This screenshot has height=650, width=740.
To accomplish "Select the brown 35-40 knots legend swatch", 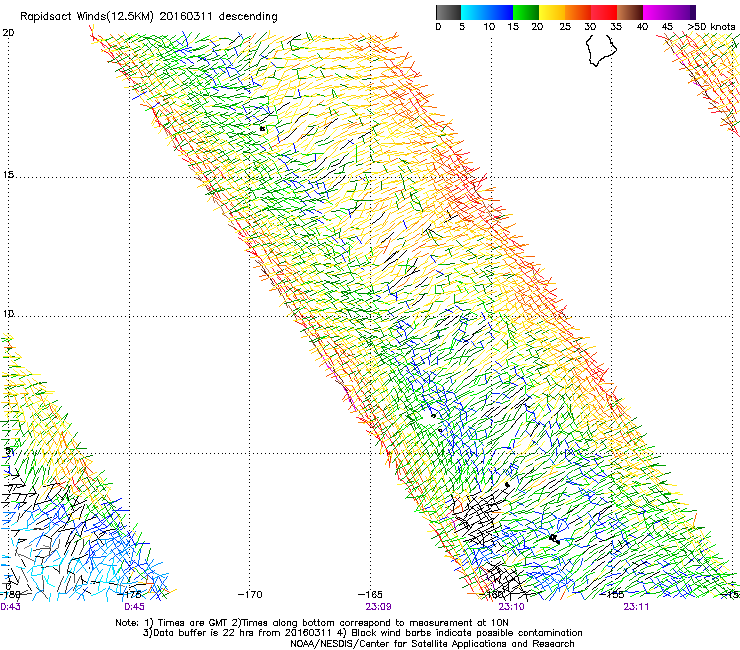I will pos(630,12).
